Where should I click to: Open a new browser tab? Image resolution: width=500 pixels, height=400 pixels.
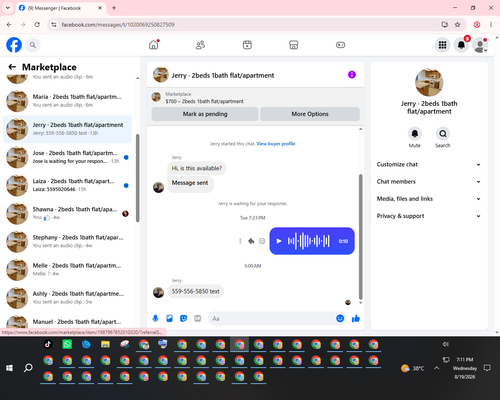tap(114, 8)
